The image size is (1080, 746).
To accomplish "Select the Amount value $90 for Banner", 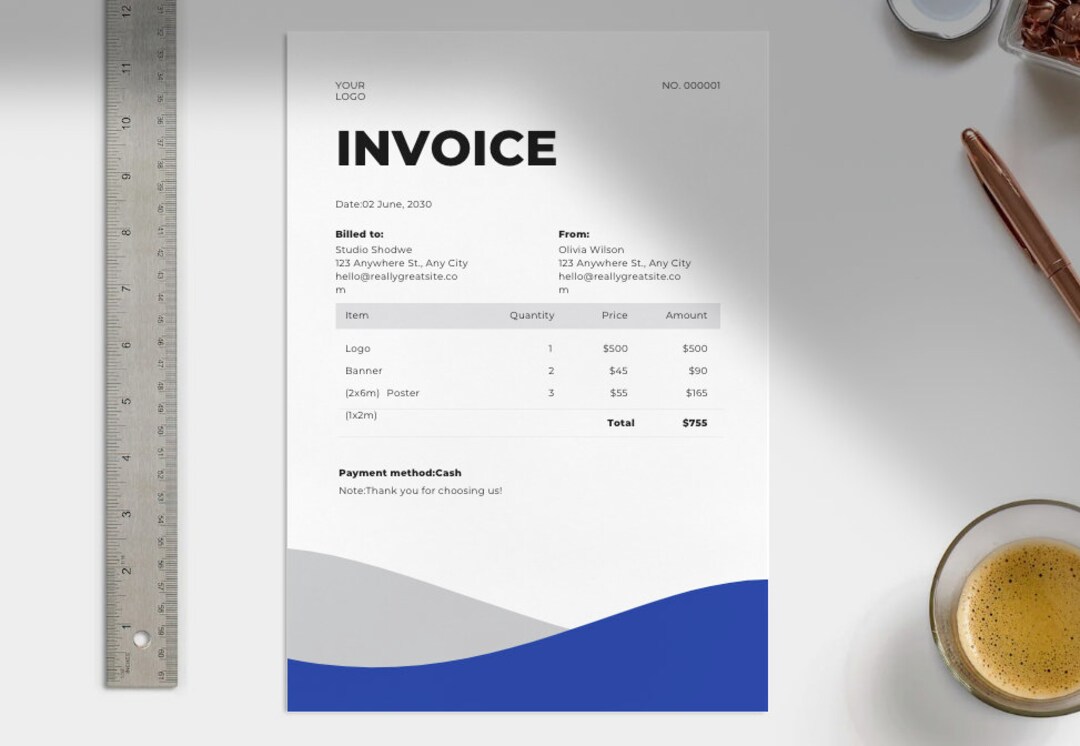I will [697, 370].
